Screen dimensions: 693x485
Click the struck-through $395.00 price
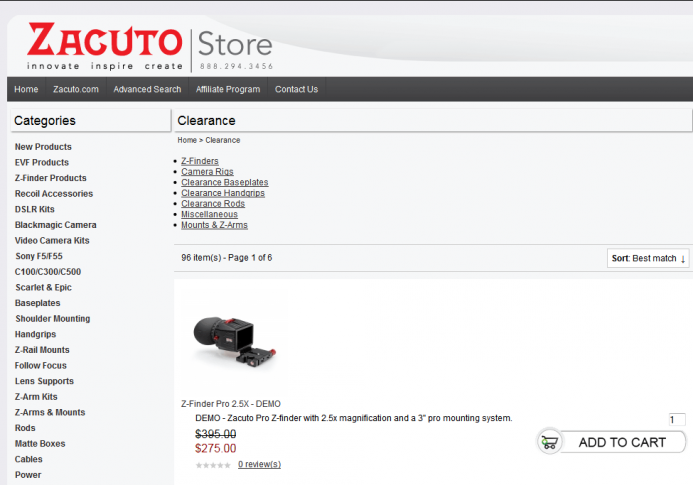(216, 434)
